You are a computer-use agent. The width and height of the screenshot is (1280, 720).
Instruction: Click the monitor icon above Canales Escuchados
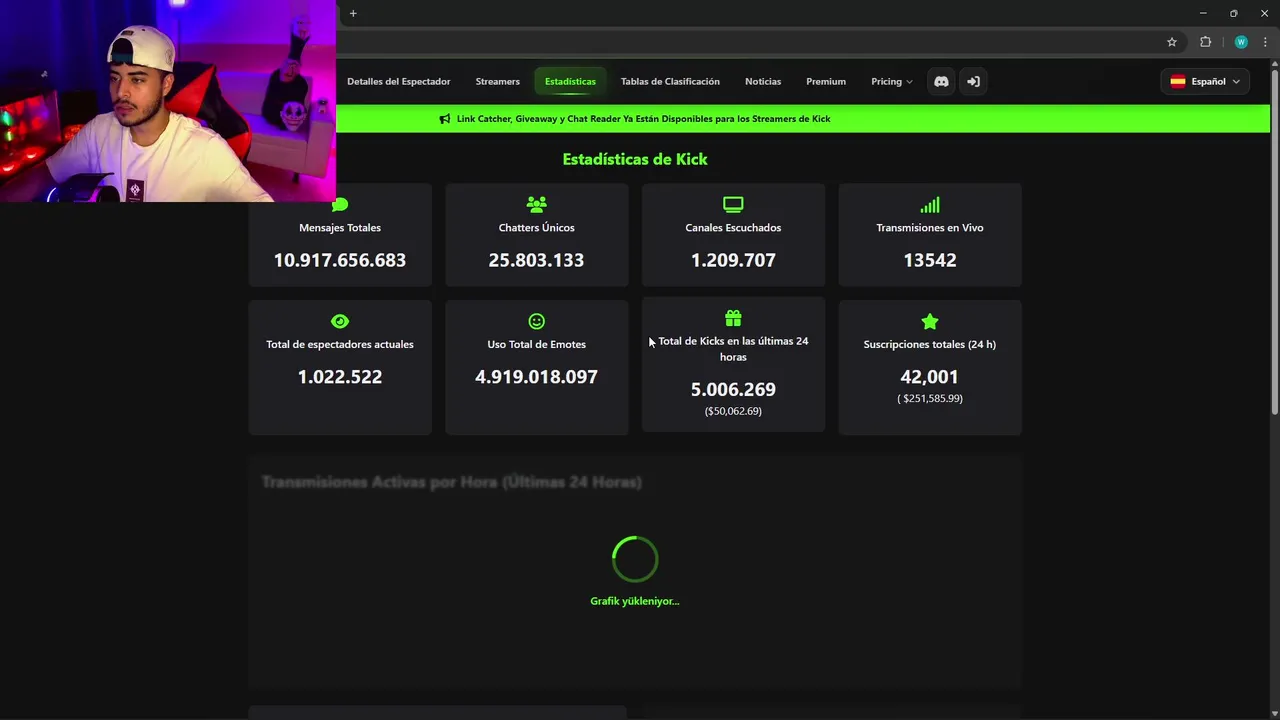coord(733,205)
